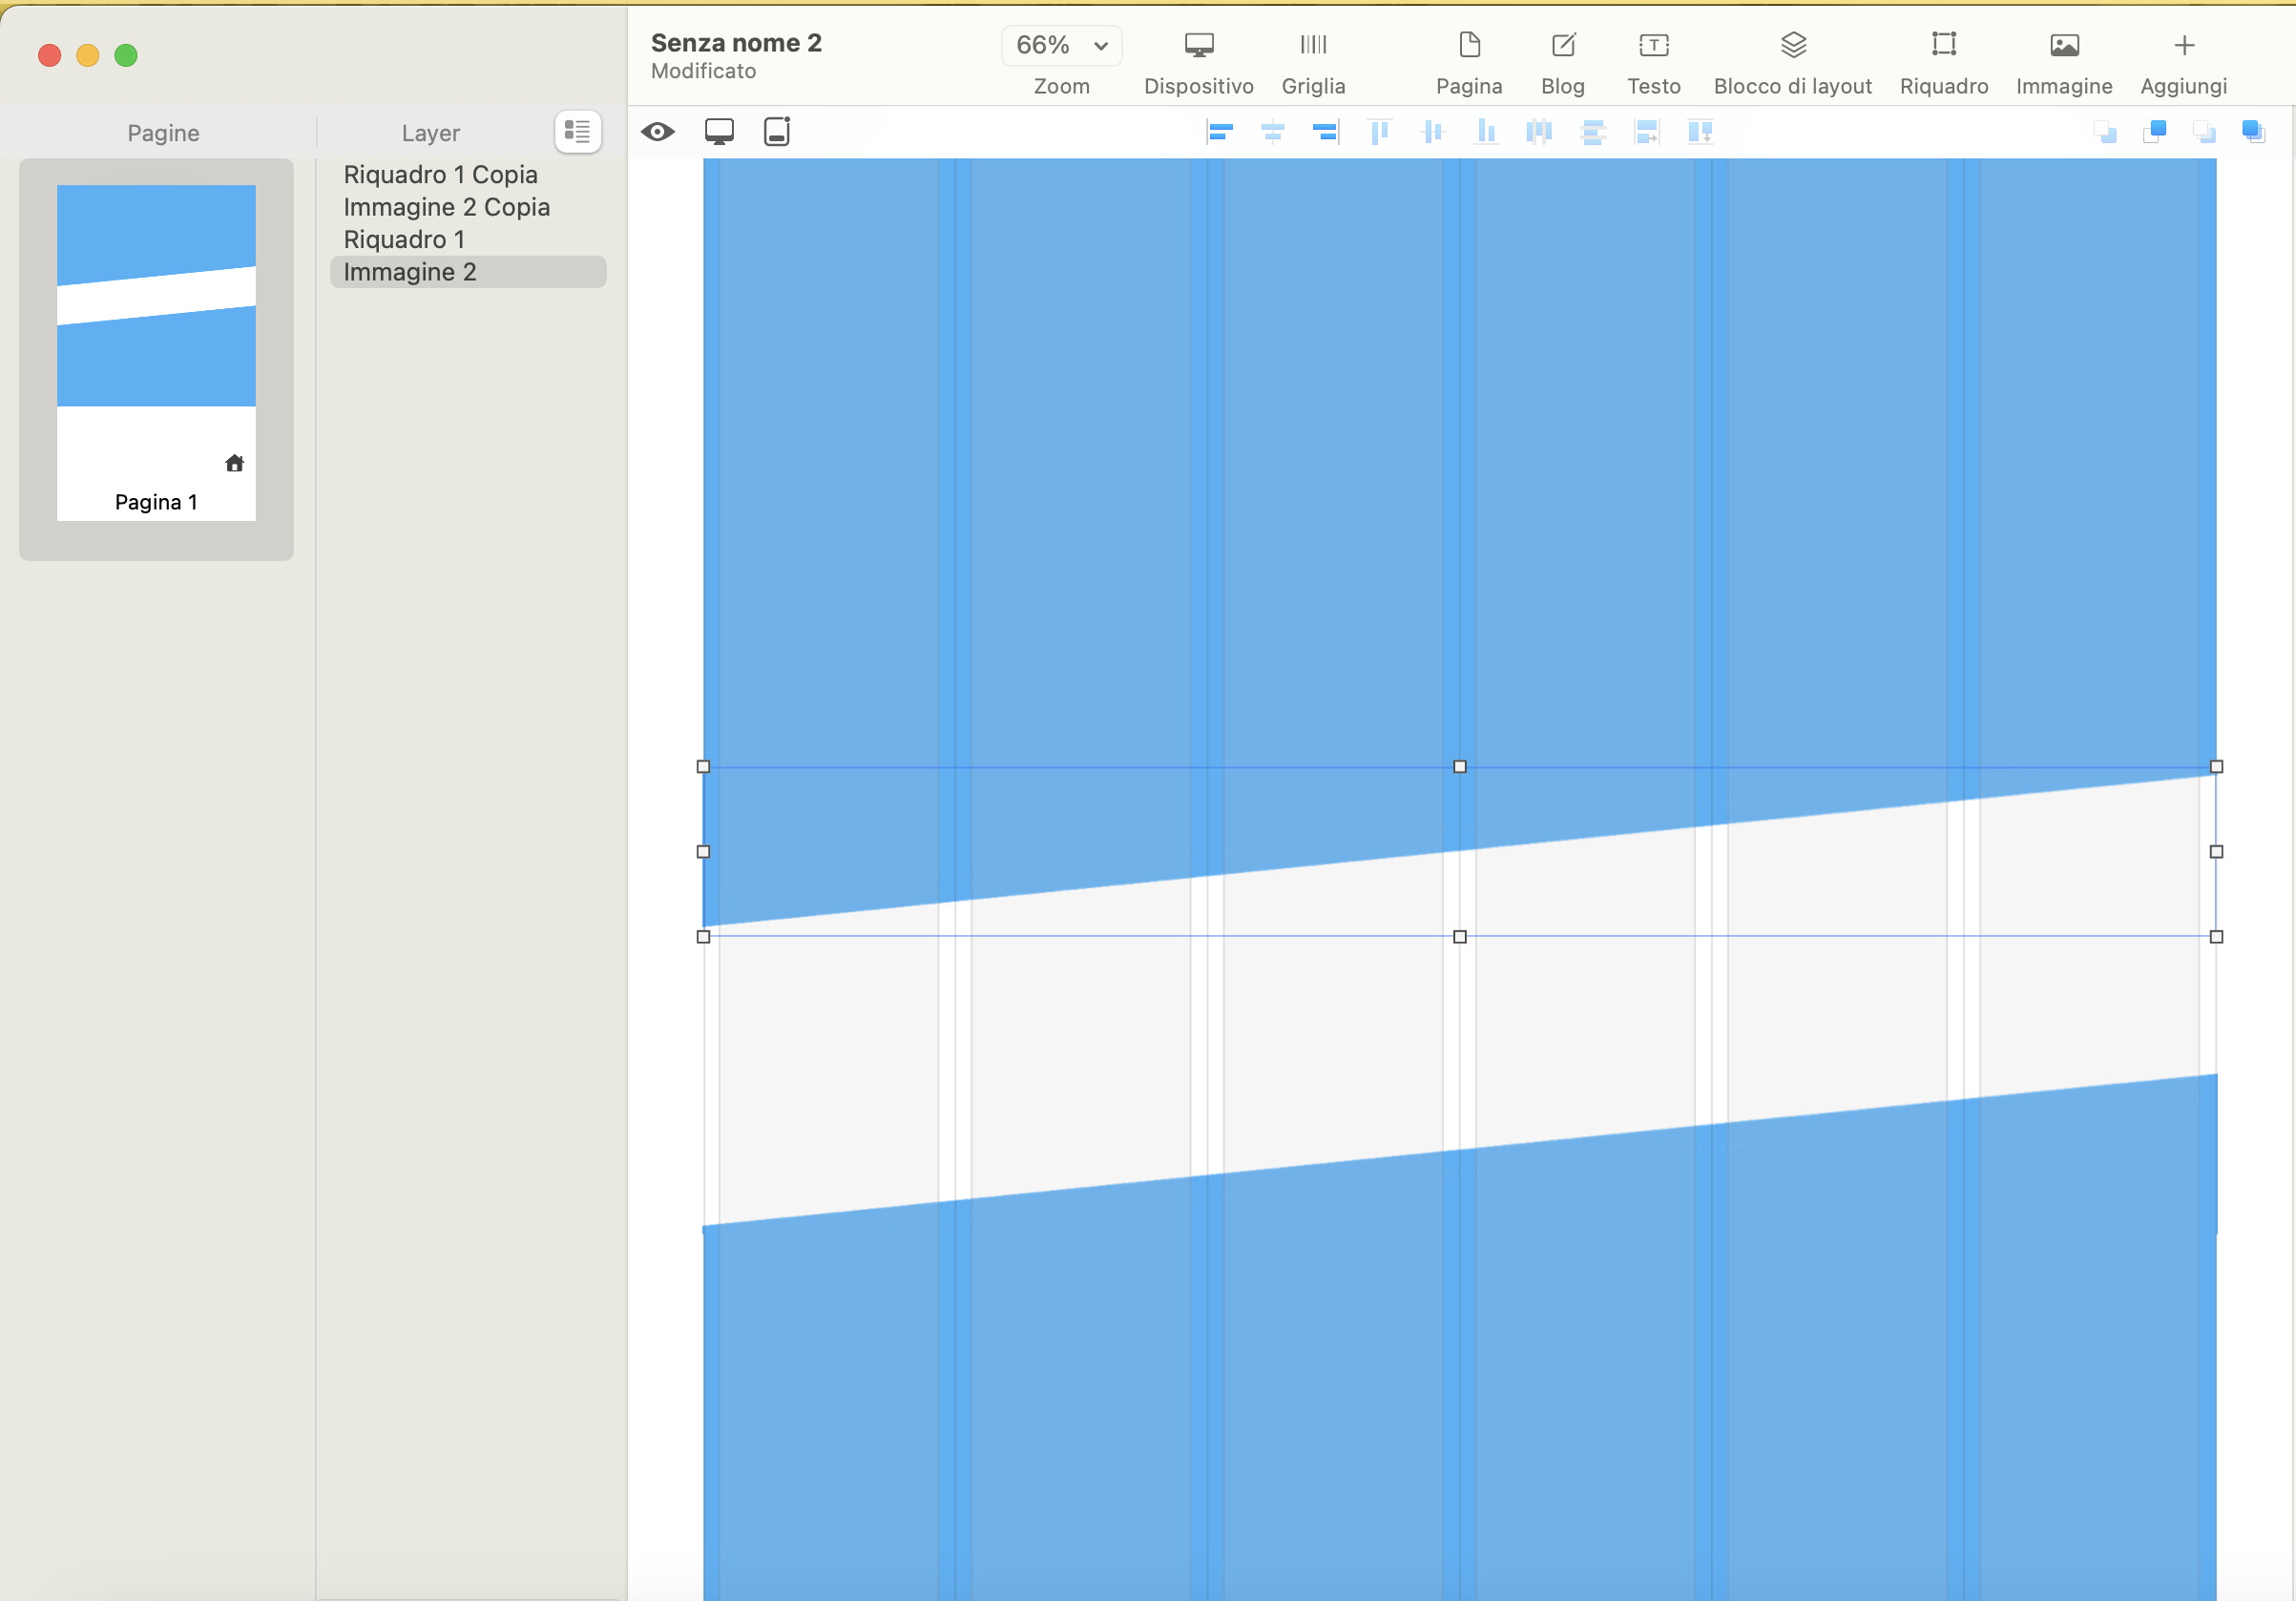Click the send to back icon

click(x=2204, y=132)
